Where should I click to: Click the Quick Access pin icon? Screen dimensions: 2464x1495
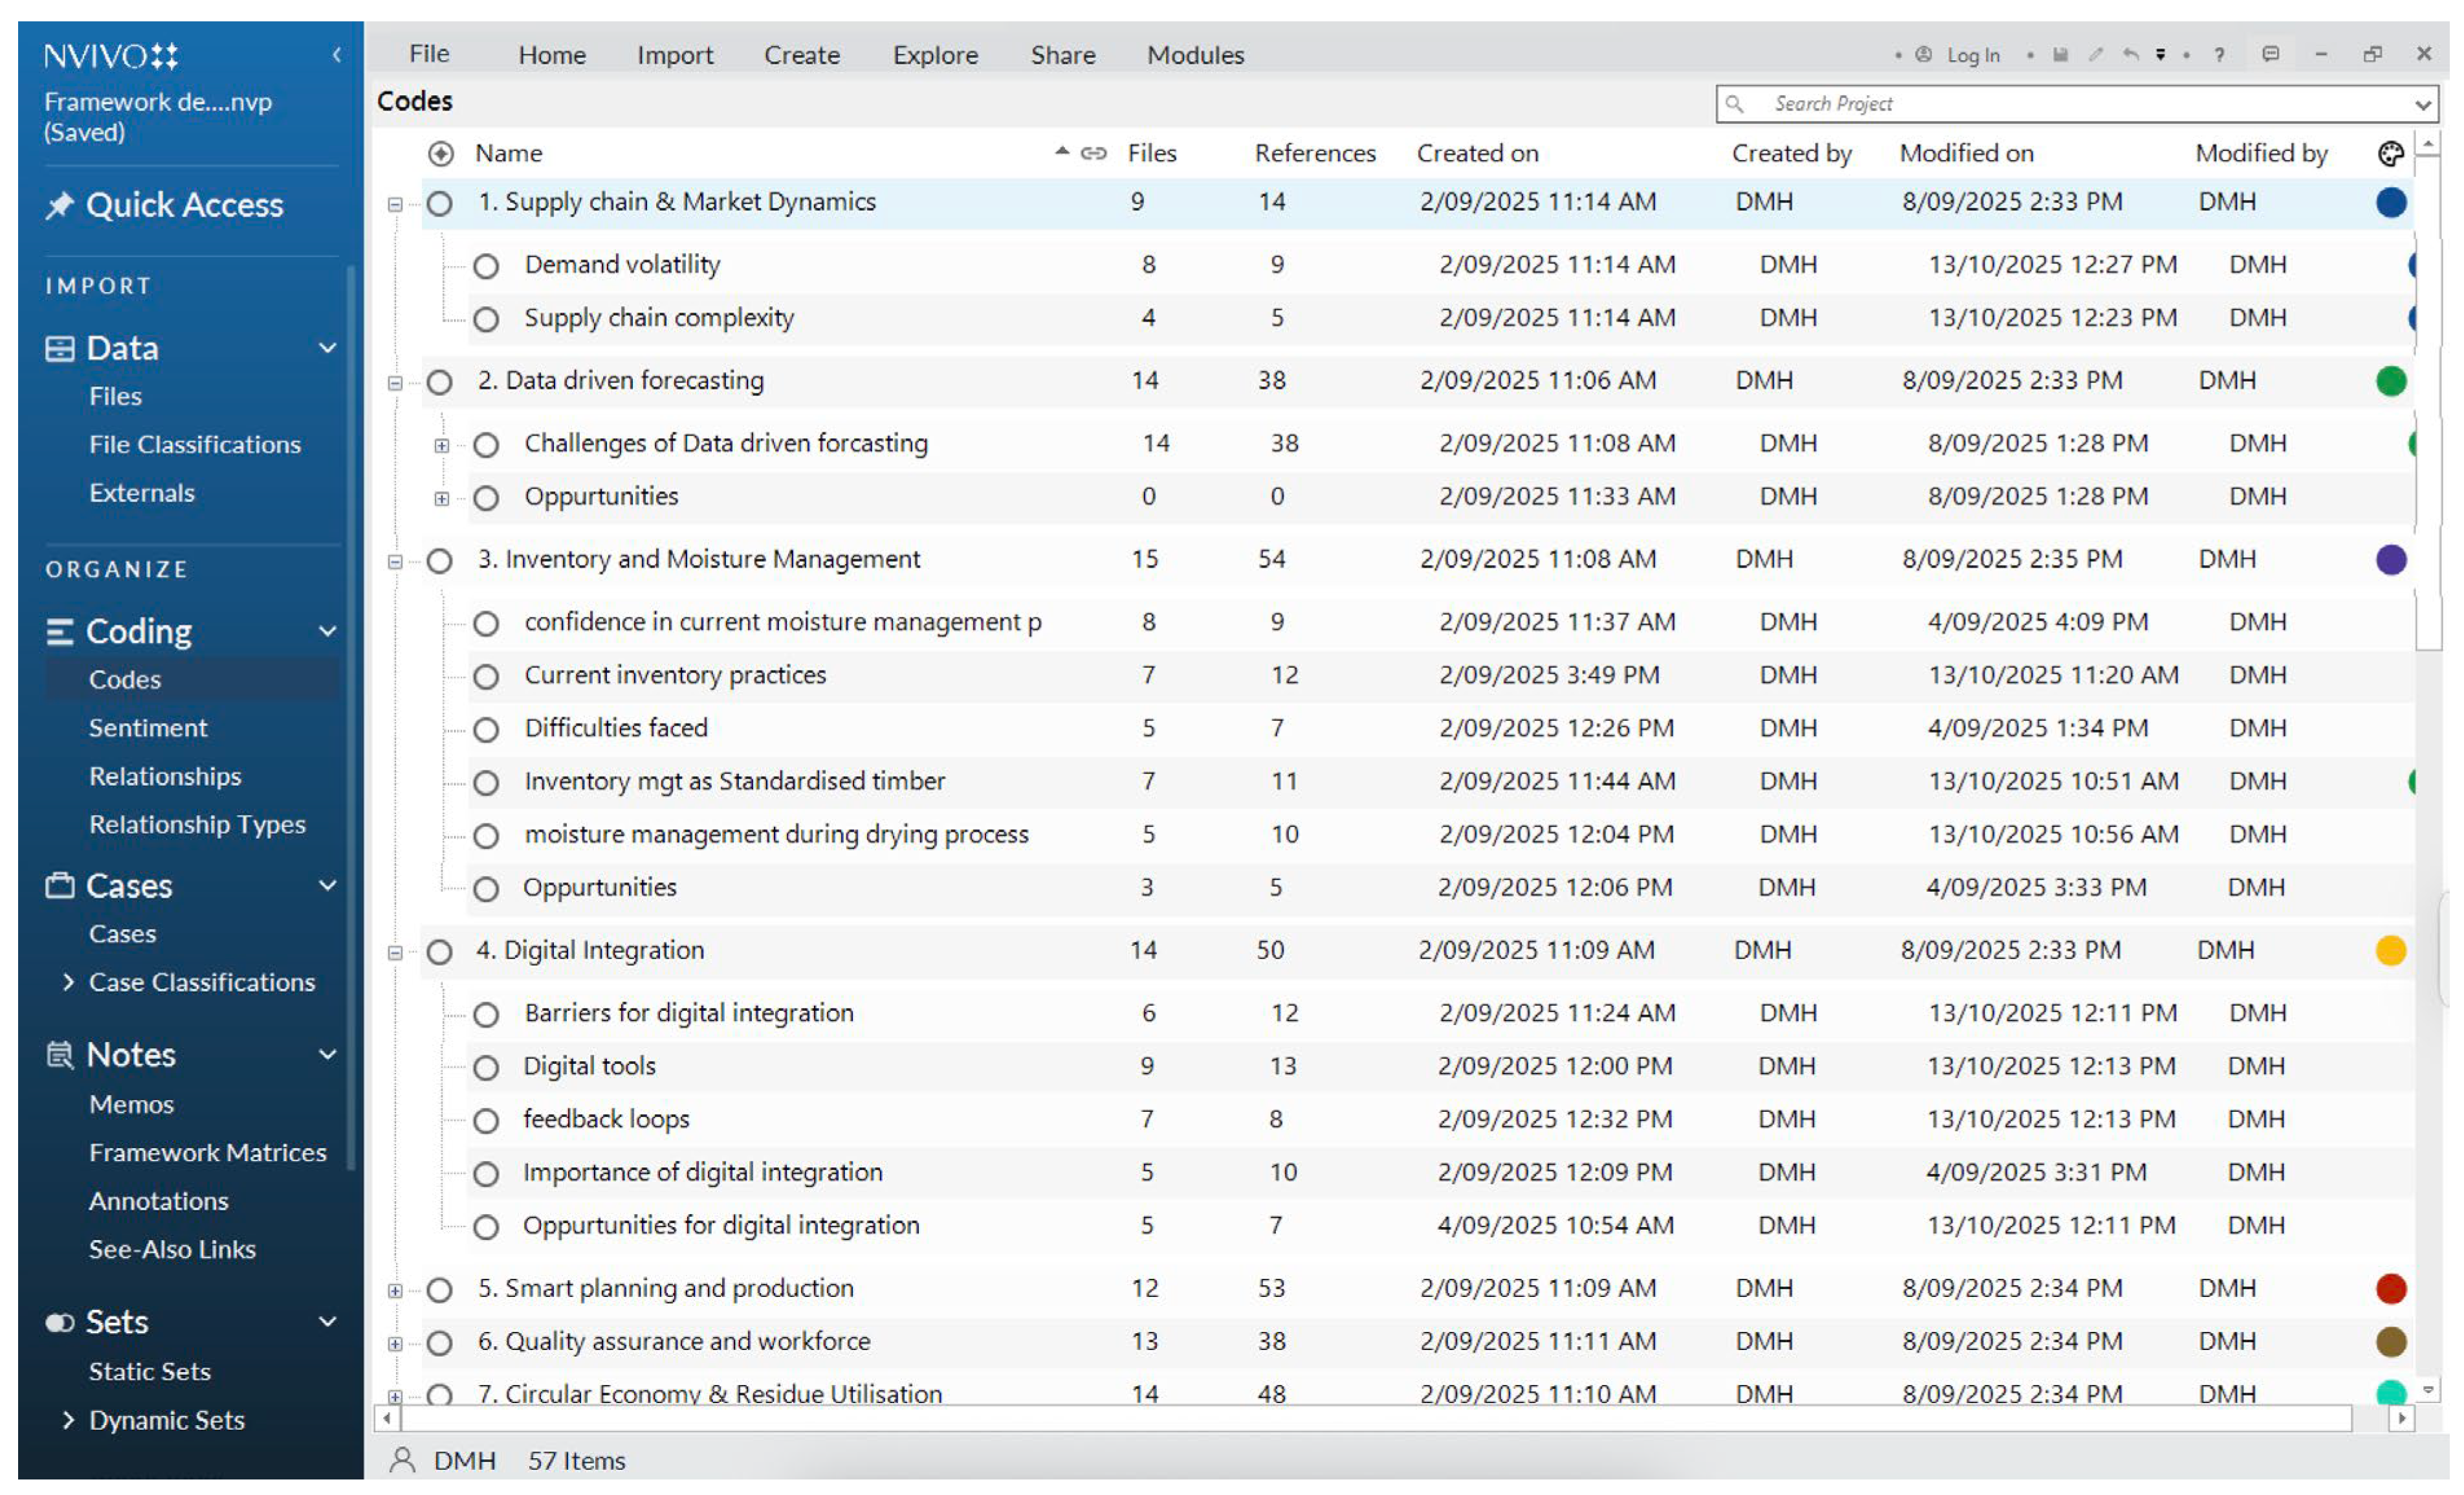[60, 205]
